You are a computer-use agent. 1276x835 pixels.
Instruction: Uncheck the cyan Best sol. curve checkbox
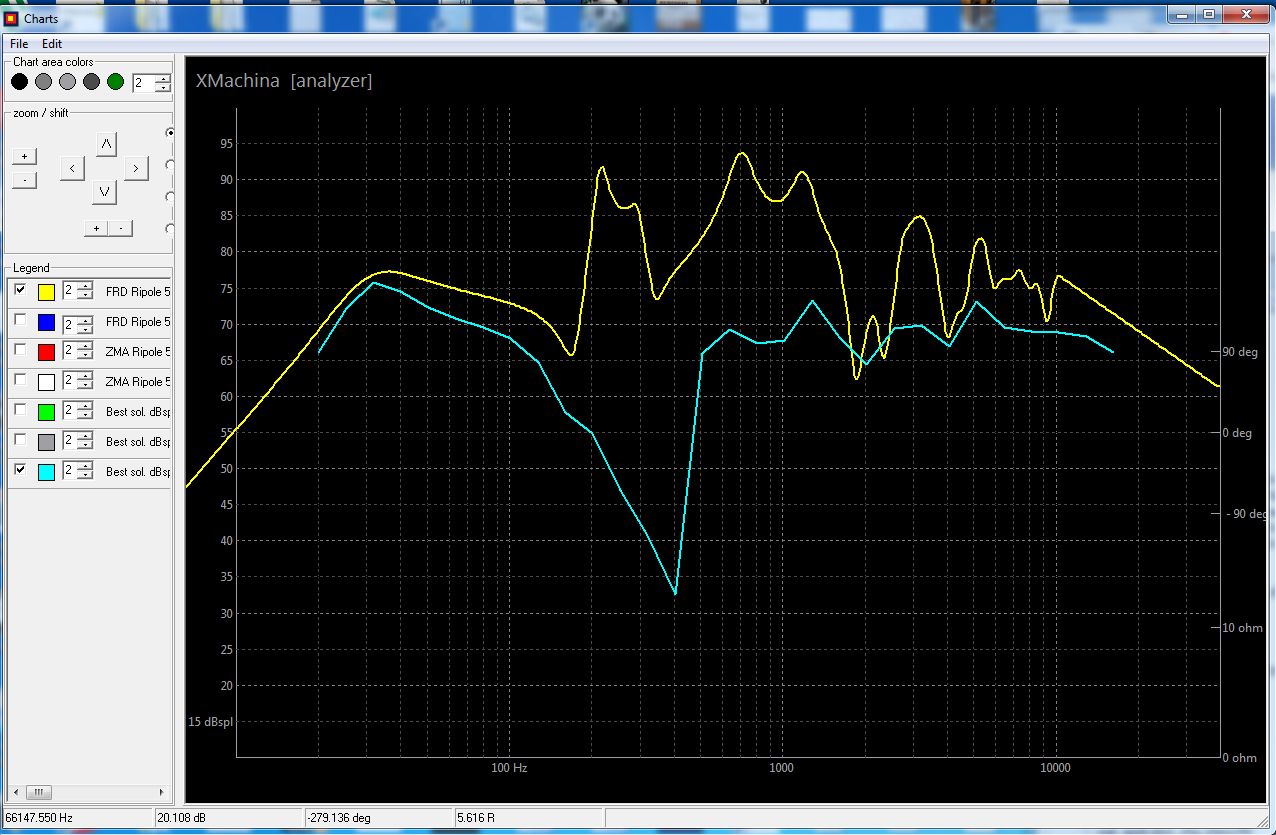tap(21, 469)
